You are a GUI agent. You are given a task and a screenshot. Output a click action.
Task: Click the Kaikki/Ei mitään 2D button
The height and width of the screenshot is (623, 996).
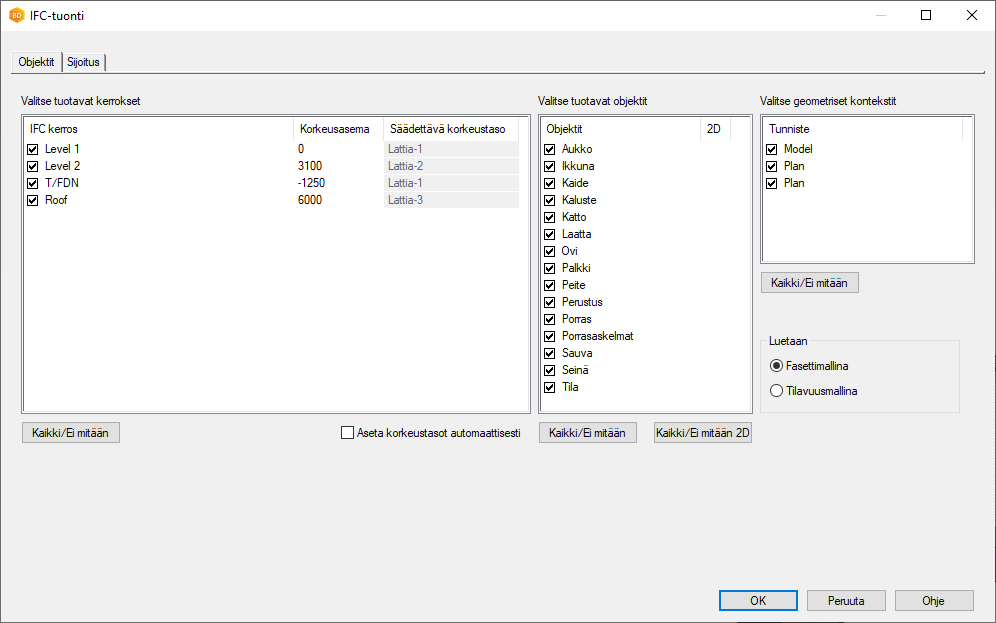click(x=702, y=433)
